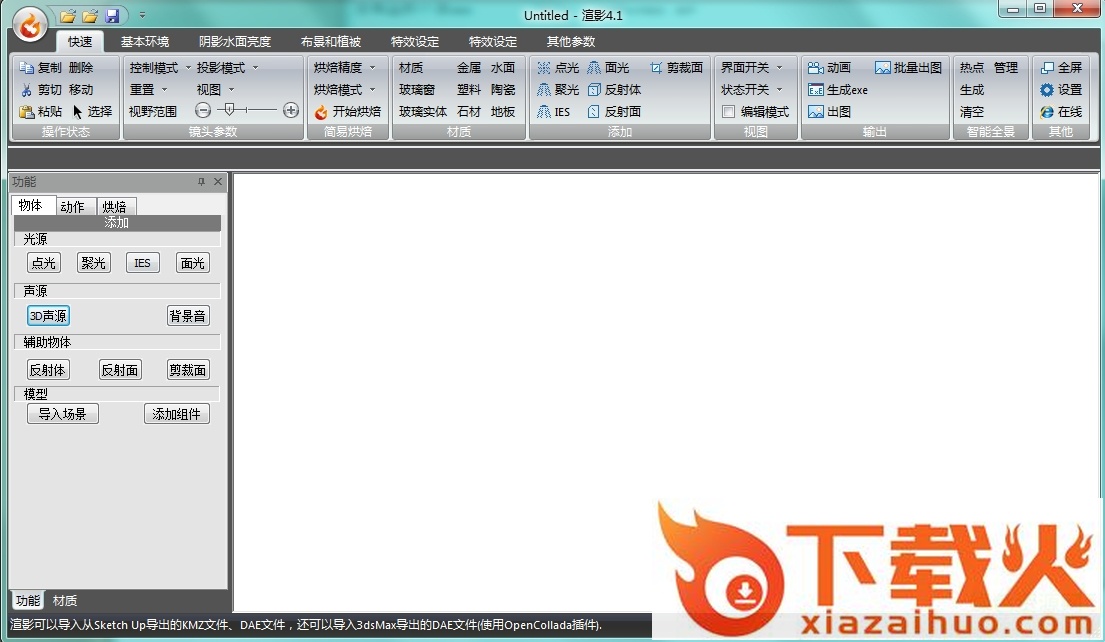Click 批量出图 batch render
1105x642 pixels.
(908, 68)
